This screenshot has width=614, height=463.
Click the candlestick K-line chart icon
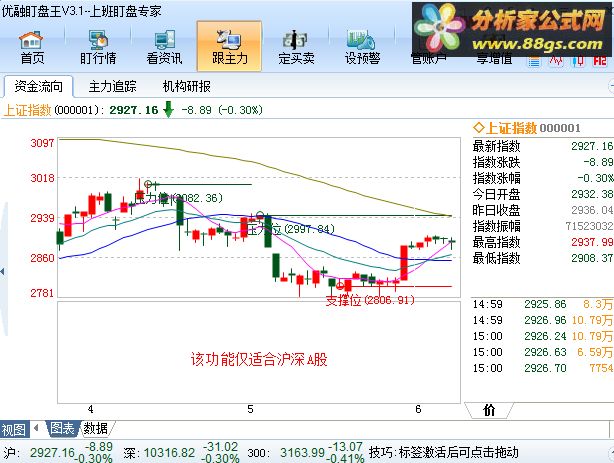point(578,61)
